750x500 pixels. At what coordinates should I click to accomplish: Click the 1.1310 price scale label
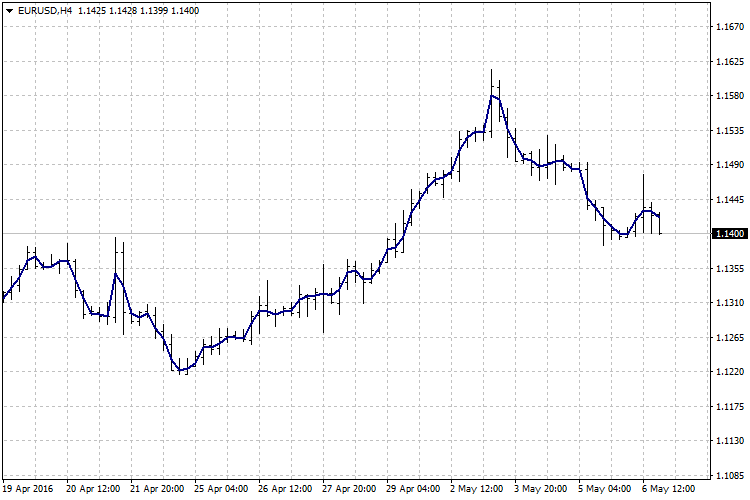[x=730, y=302]
